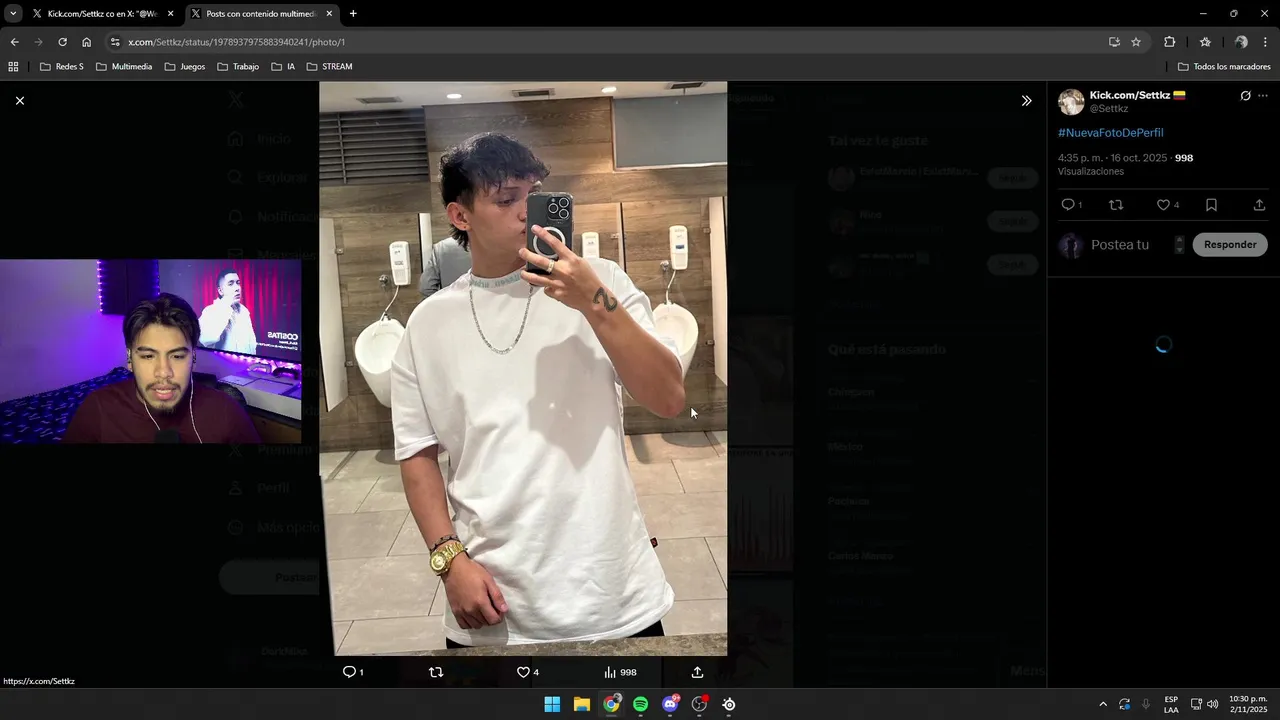Click the '4:35 p. m. · 16 oct. 2025' timestamp
Image resolution: width=1280 pixels, height=720 pixels.
point(1112,158)
